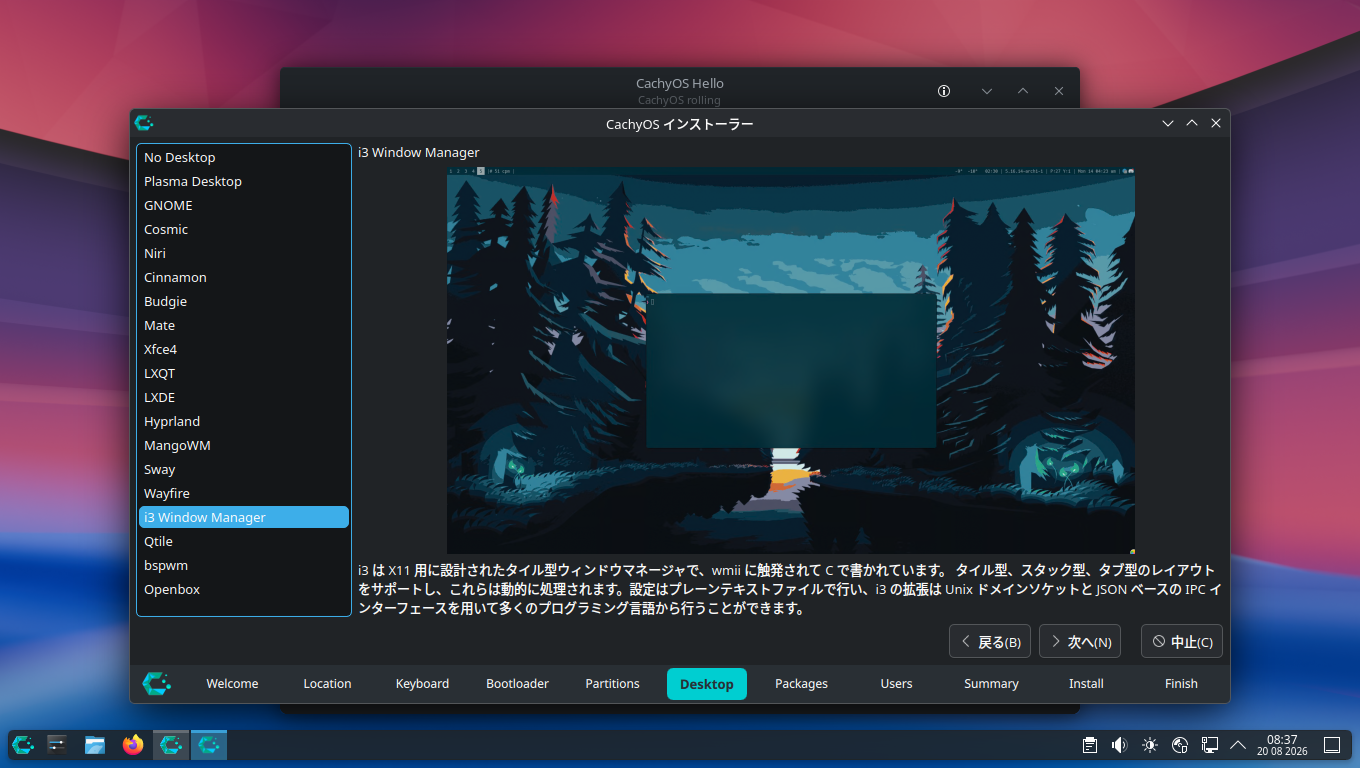This screenshot has height=768, width=1360.
Task: Maximize the CachyOS Hello window
Action: click(x=1023, y=91)
